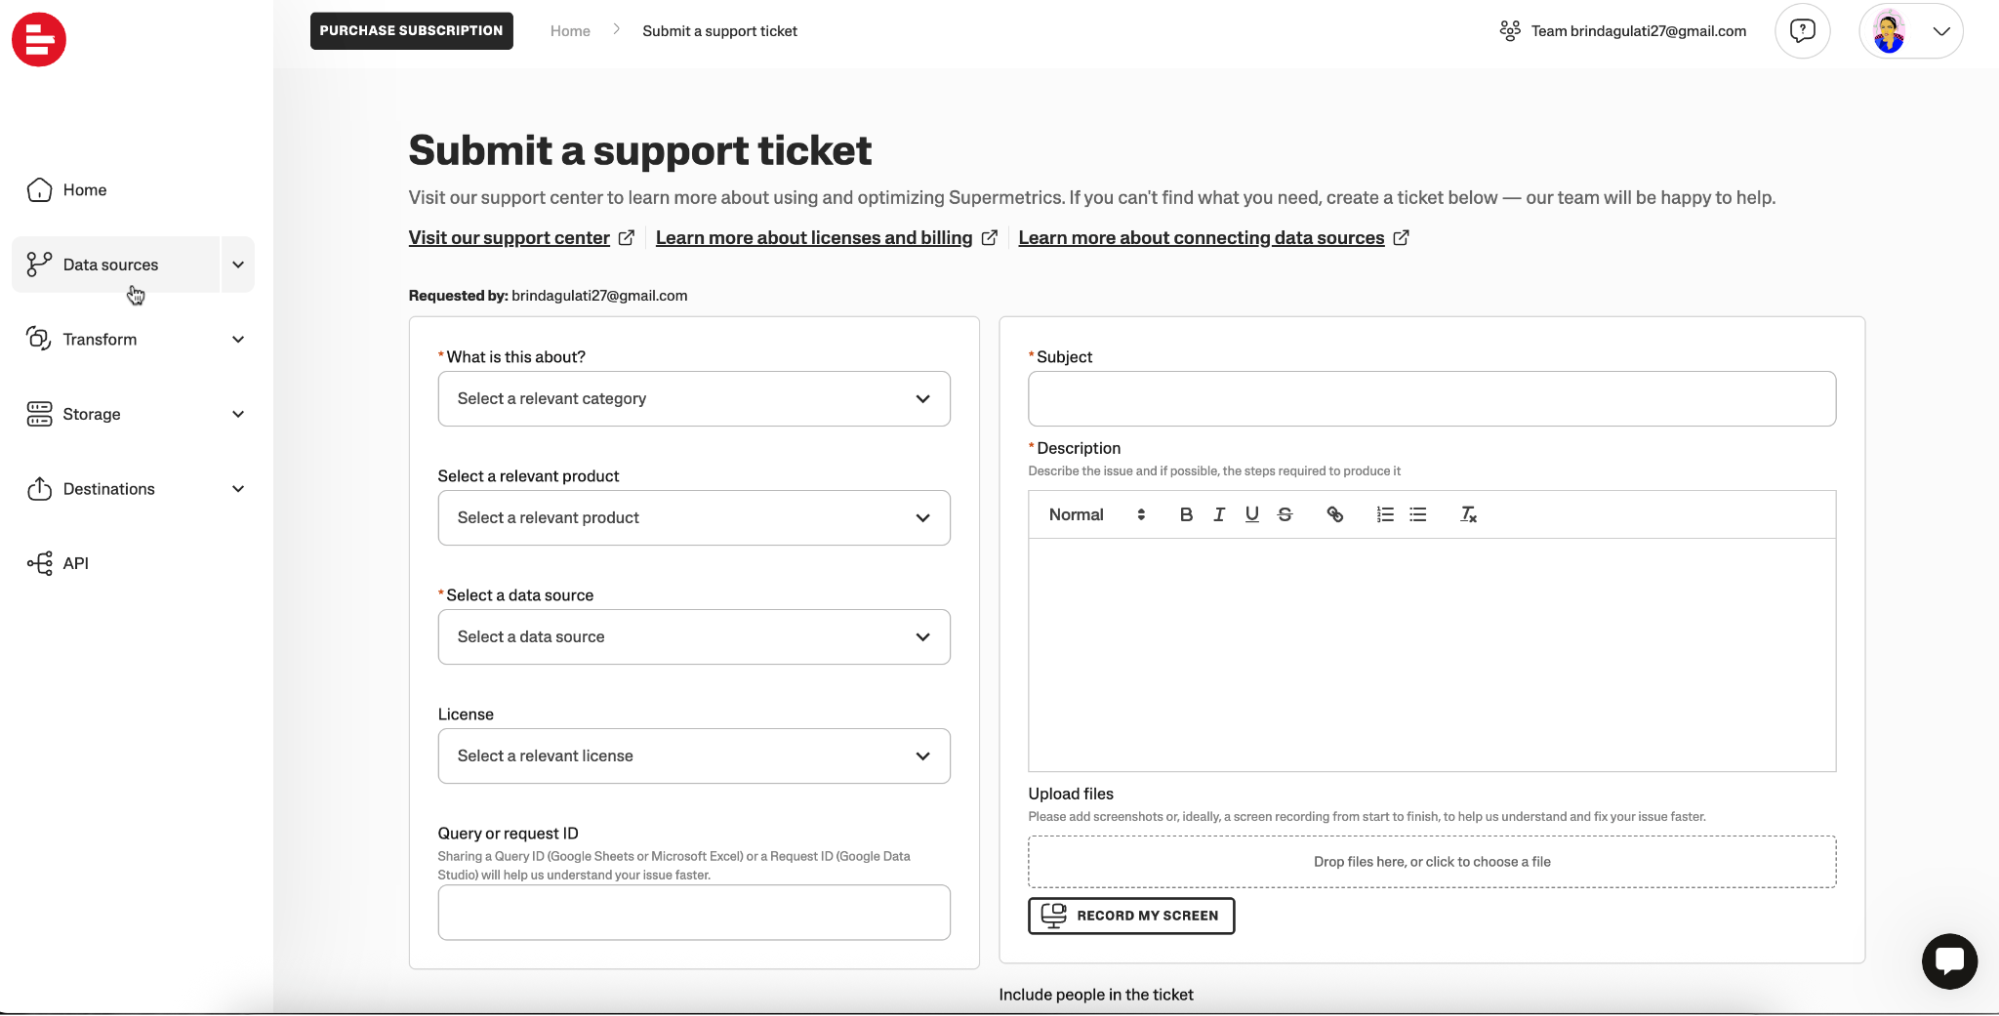Click the API nodes icon
Image resolution: width=1999 pixels, height=1016 pixels.
tap(39, 563)
